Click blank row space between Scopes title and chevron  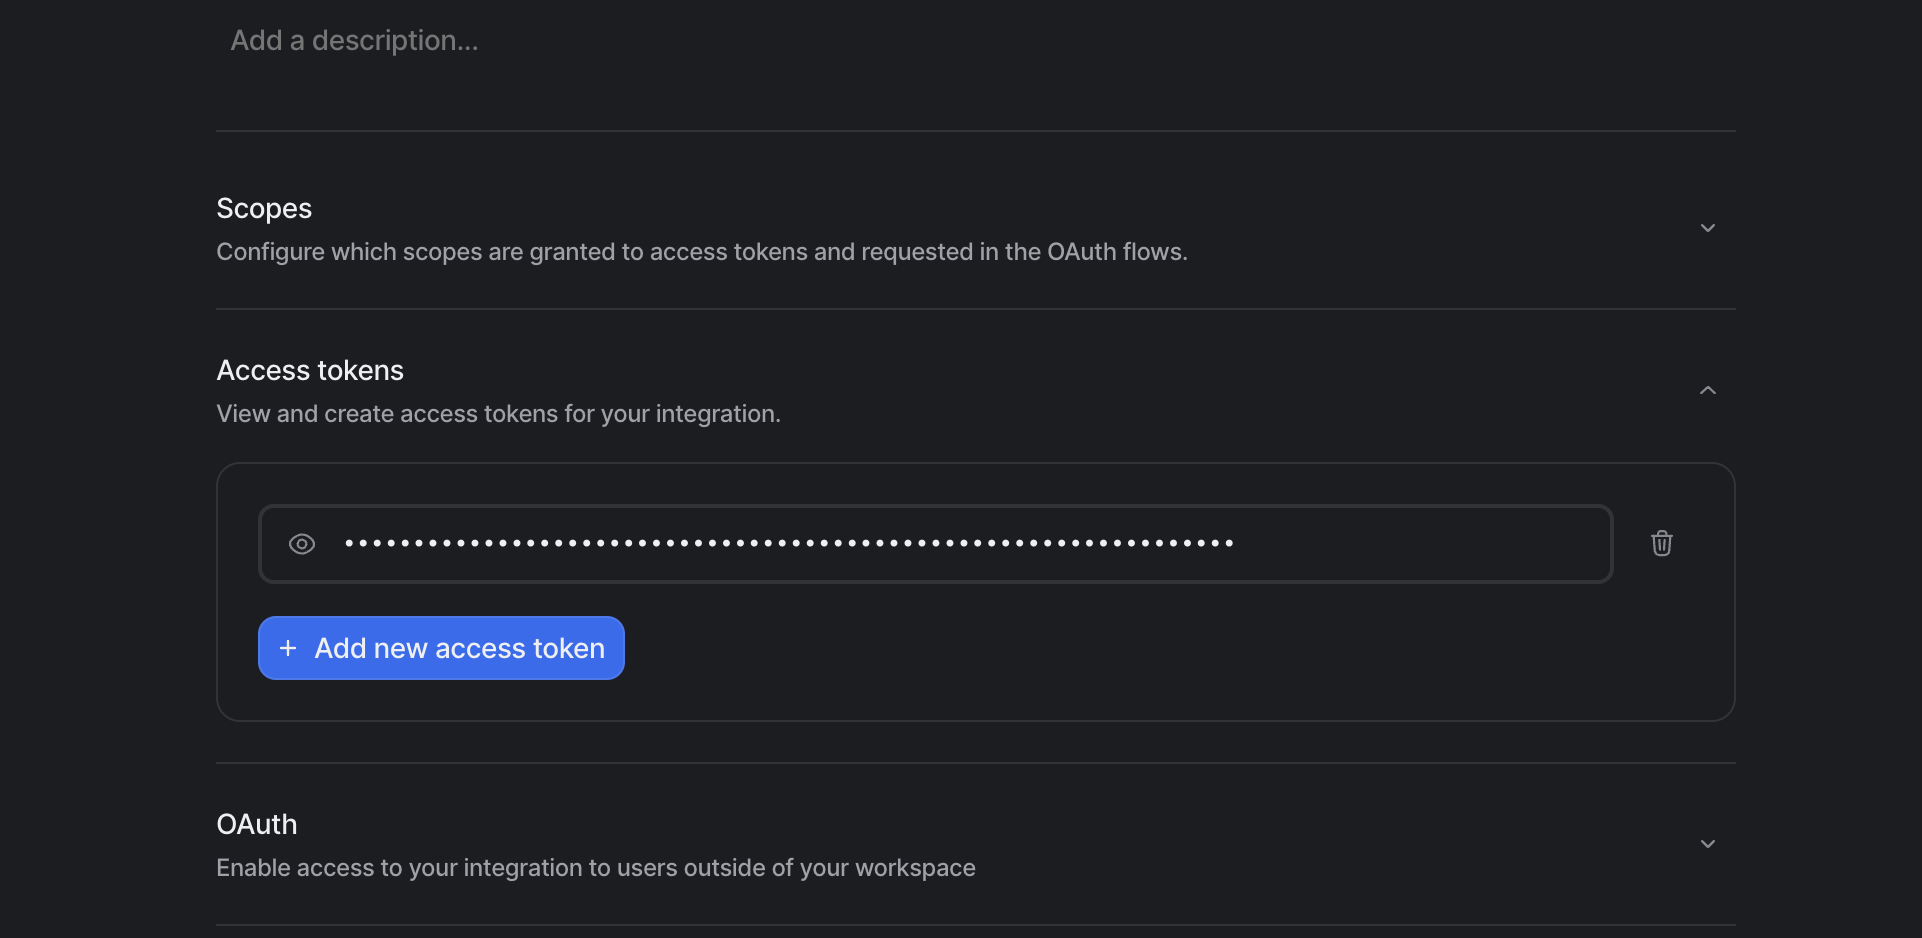1000,210
